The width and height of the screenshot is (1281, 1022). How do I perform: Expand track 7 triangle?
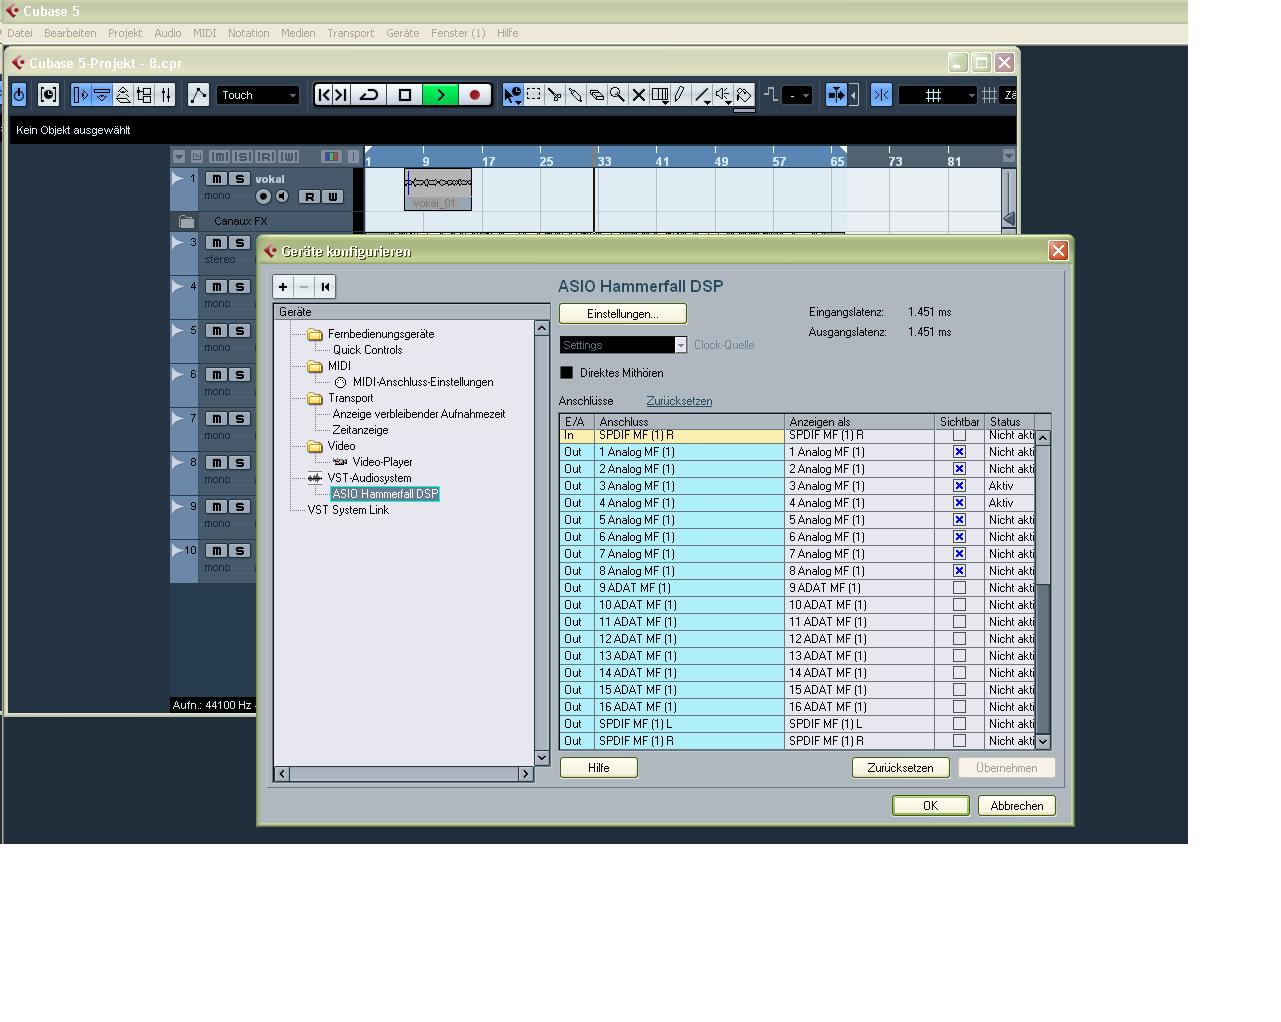coord(179,419)
